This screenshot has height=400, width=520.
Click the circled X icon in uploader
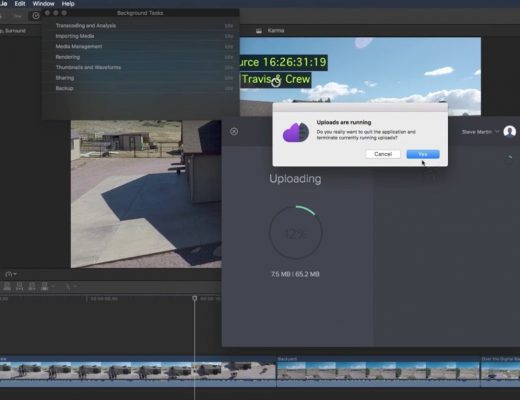[x=234, y=131]
